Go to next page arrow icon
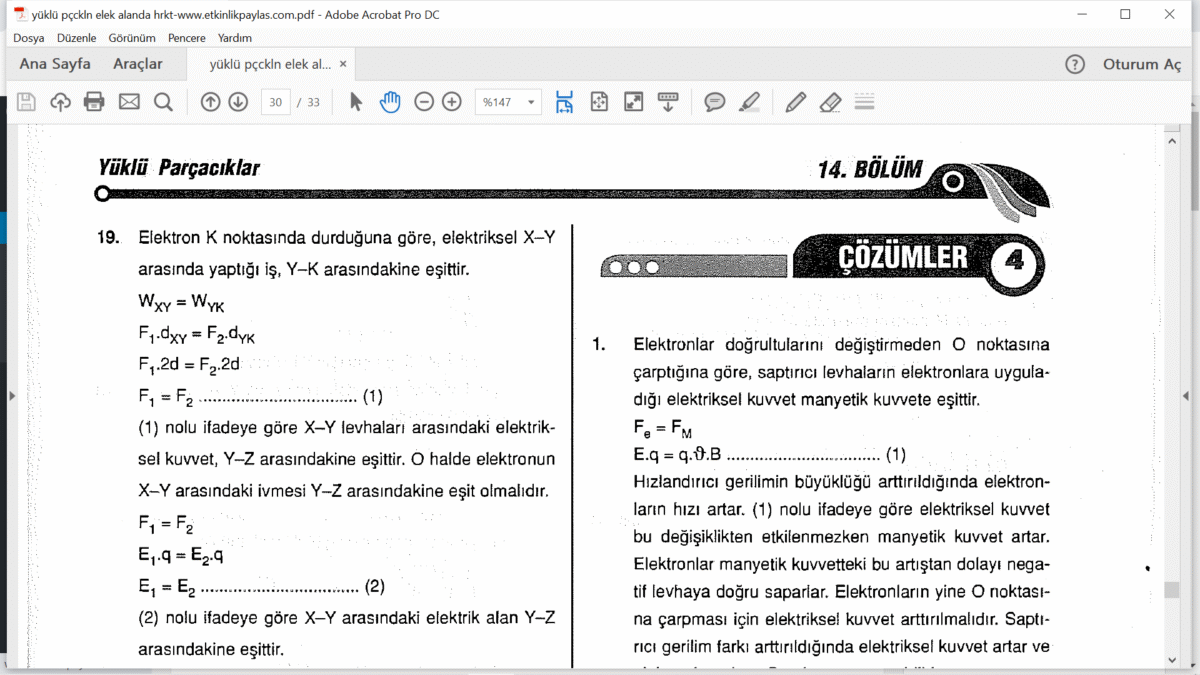1200x675 pixels. 238,102
